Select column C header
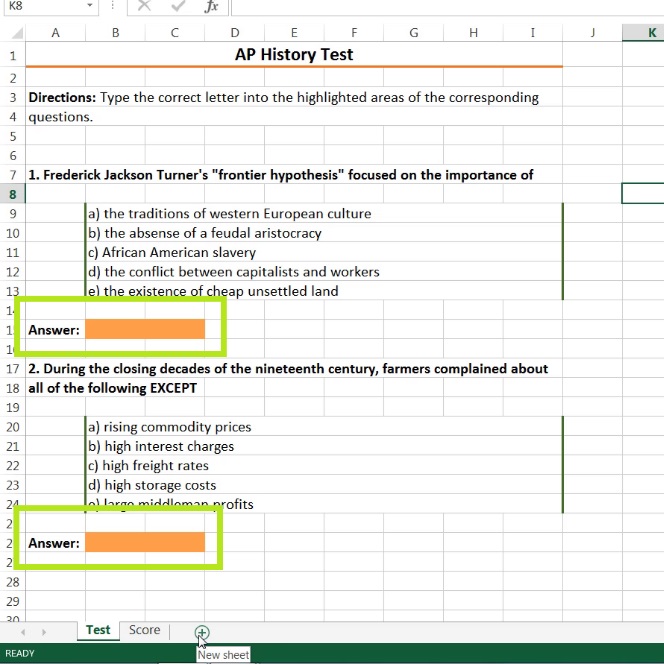The height and width of the screenshot is (664, 664). [174, 33]
